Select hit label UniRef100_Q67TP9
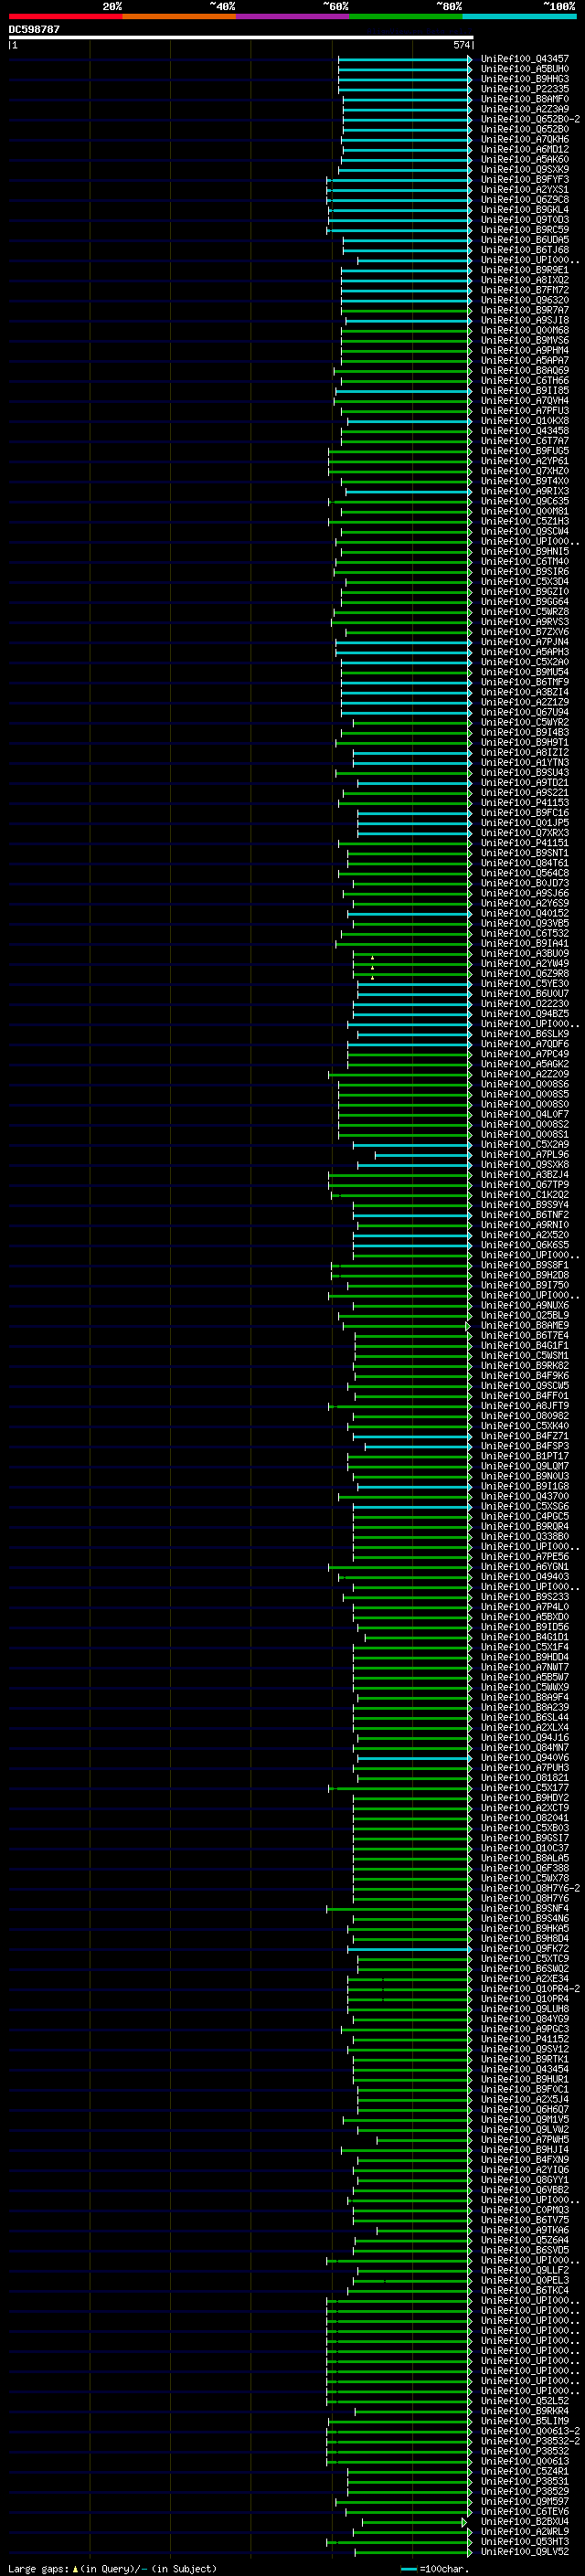The height and width of the screenshot is (2576, 585). coord(524,1185)
